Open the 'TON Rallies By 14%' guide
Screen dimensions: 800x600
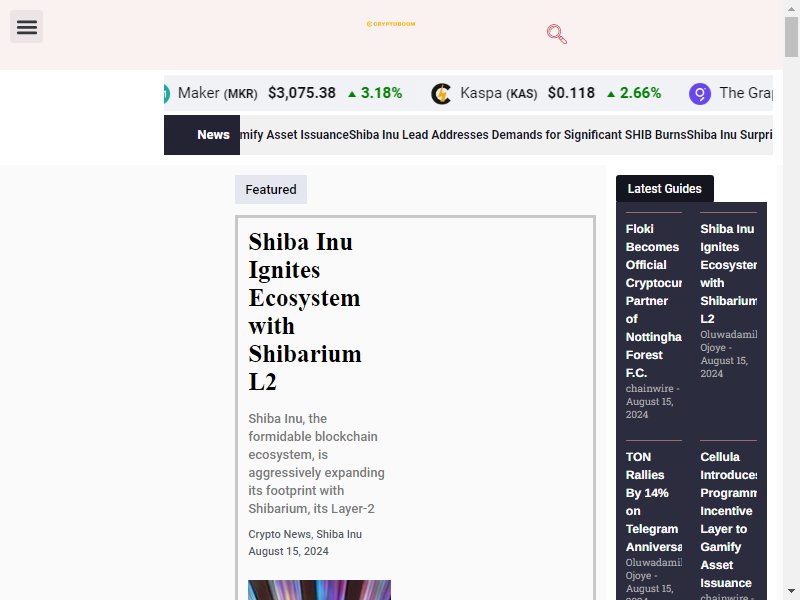pyautogui.click(x=654, y=502)
